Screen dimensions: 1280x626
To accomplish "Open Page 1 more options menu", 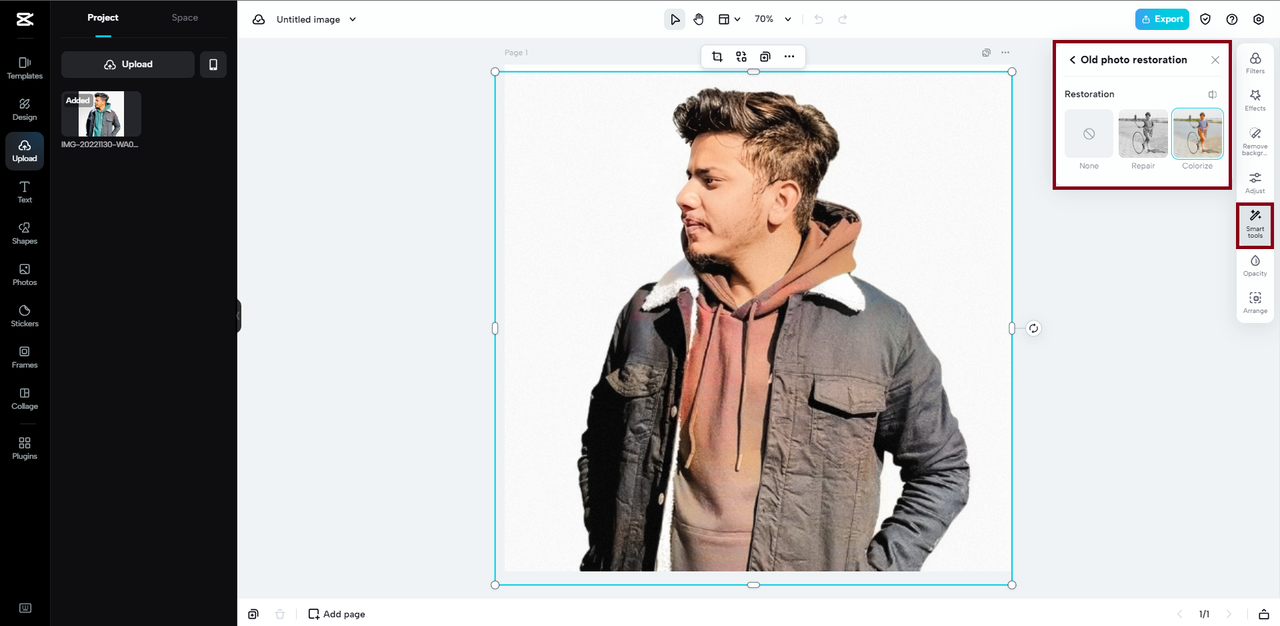I will coord(1005,52).
